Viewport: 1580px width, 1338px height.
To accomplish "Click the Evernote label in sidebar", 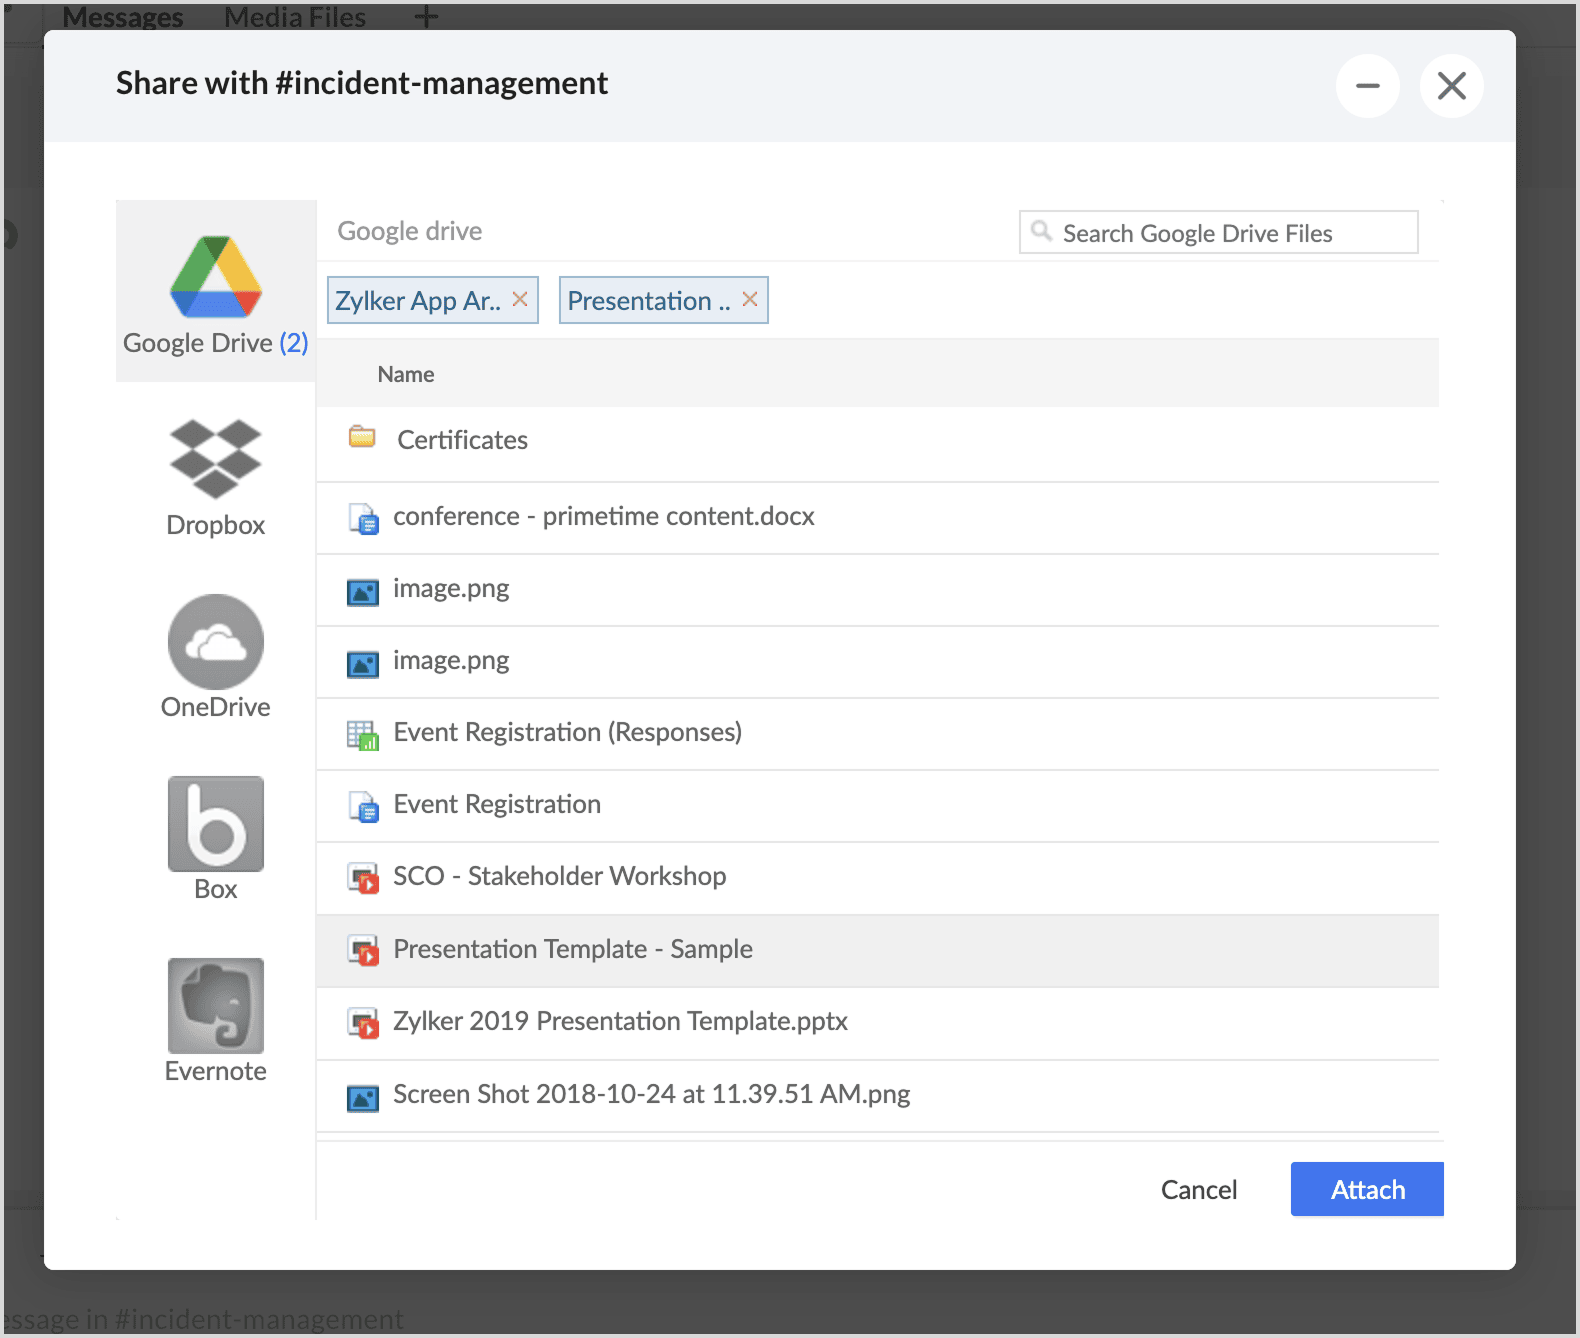I will [216, 1071].
